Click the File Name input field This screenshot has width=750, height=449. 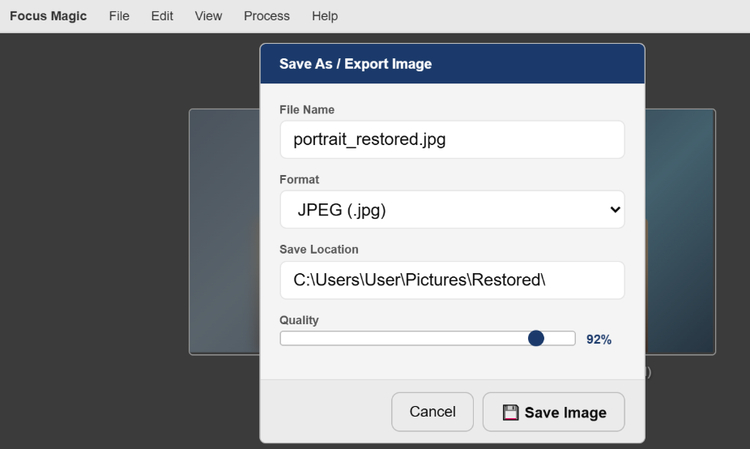(x=452, y=139)
